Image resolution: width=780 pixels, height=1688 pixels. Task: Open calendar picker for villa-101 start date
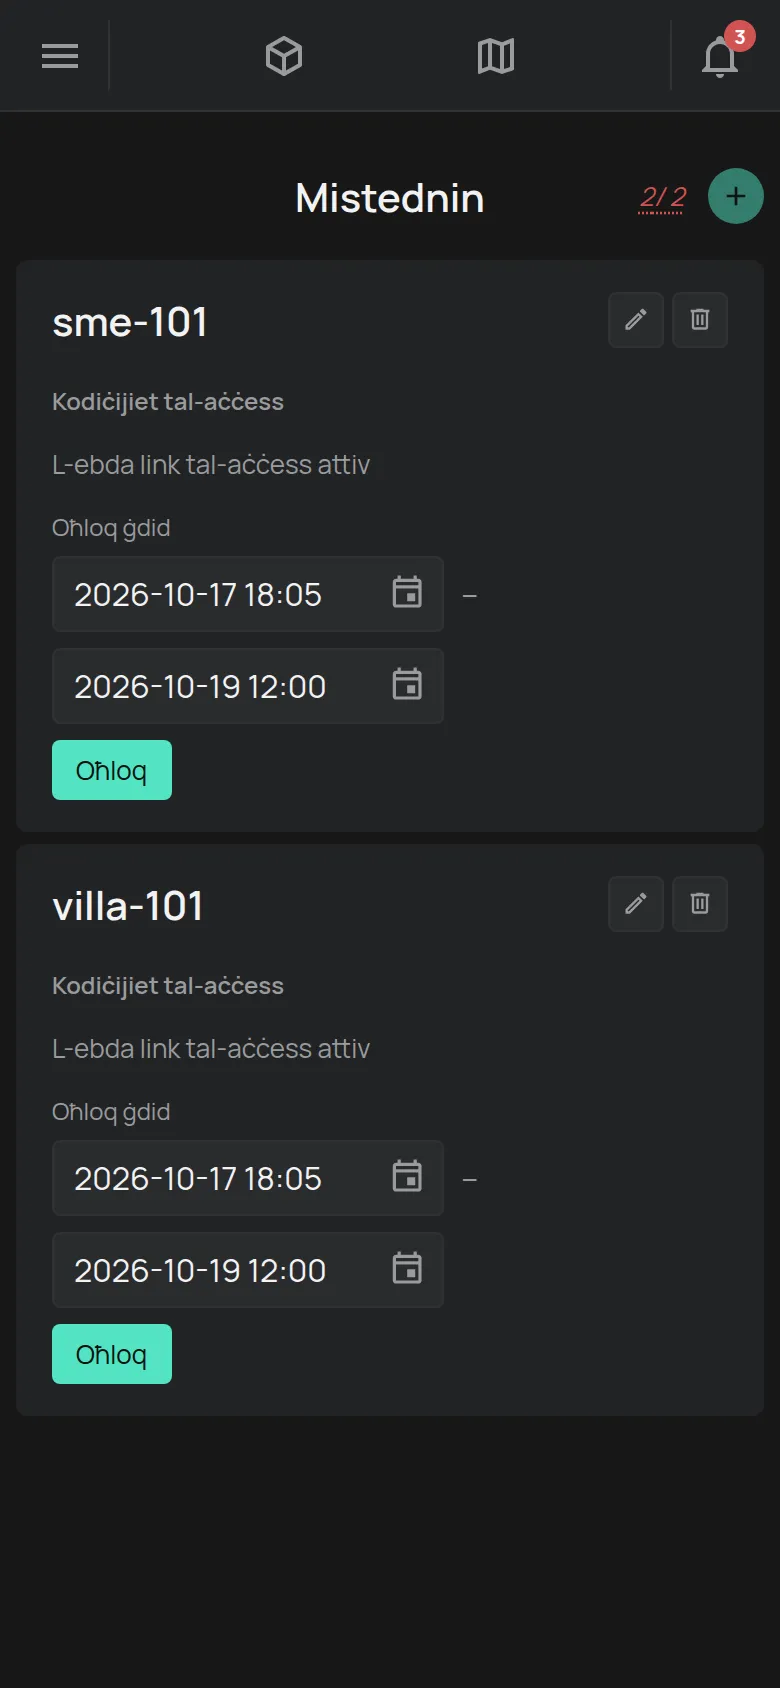pos(407,1177)
